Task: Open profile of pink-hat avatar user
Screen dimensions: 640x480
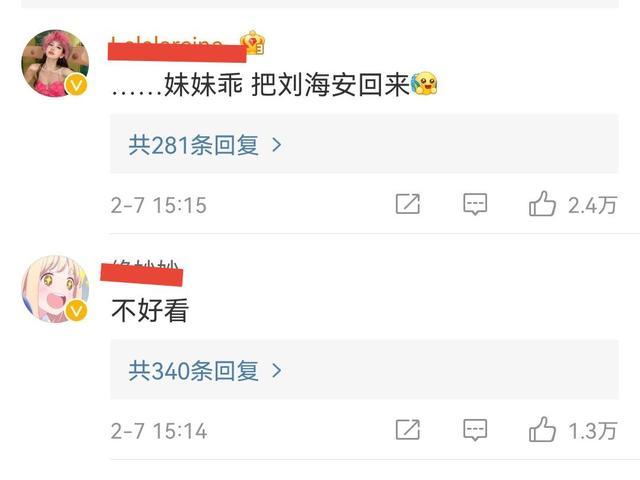Action: pos(55,63)
